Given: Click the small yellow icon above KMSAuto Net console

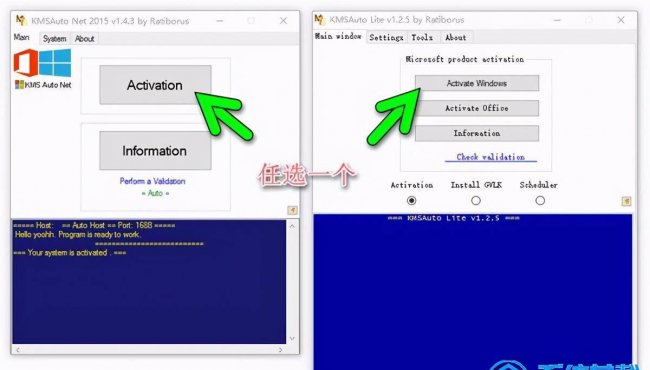Looking at the screenshot, I should (x=292, y=210).
